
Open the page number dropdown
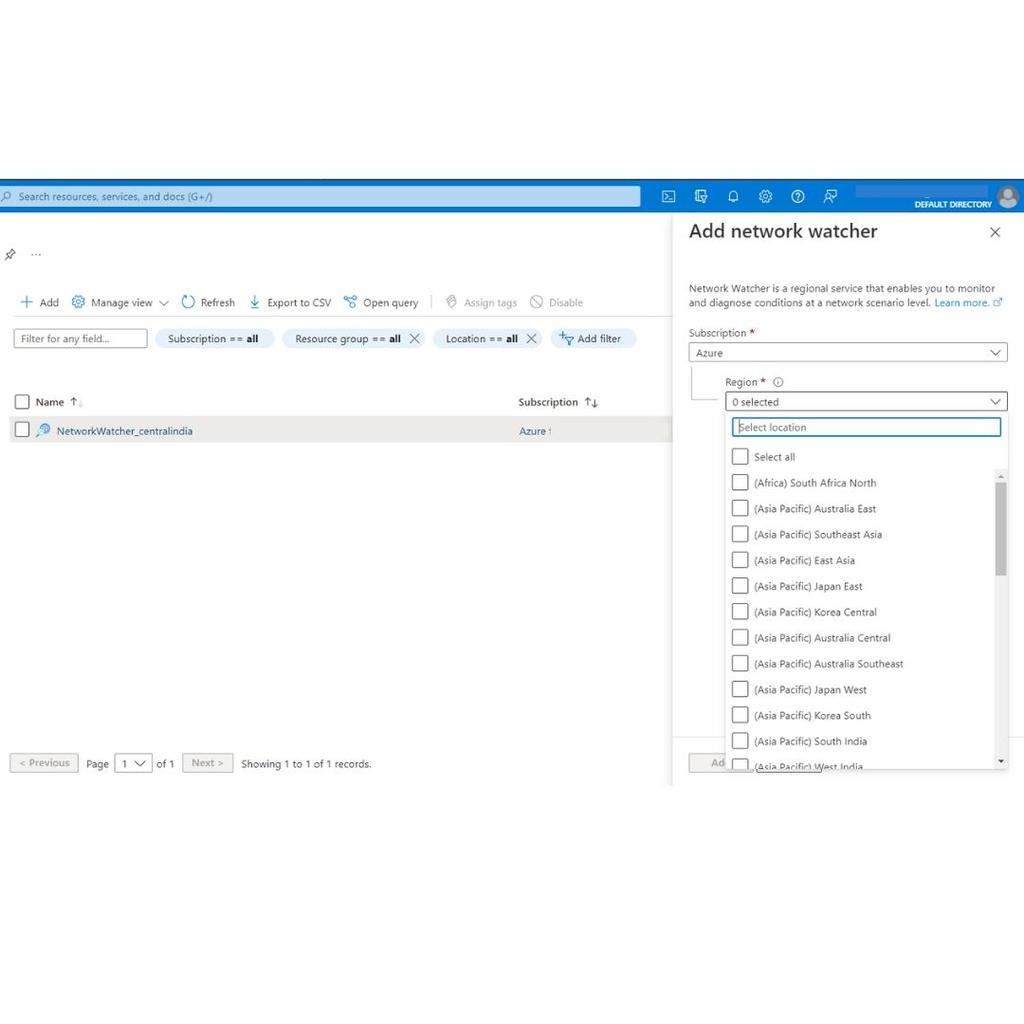coord(132,763)
